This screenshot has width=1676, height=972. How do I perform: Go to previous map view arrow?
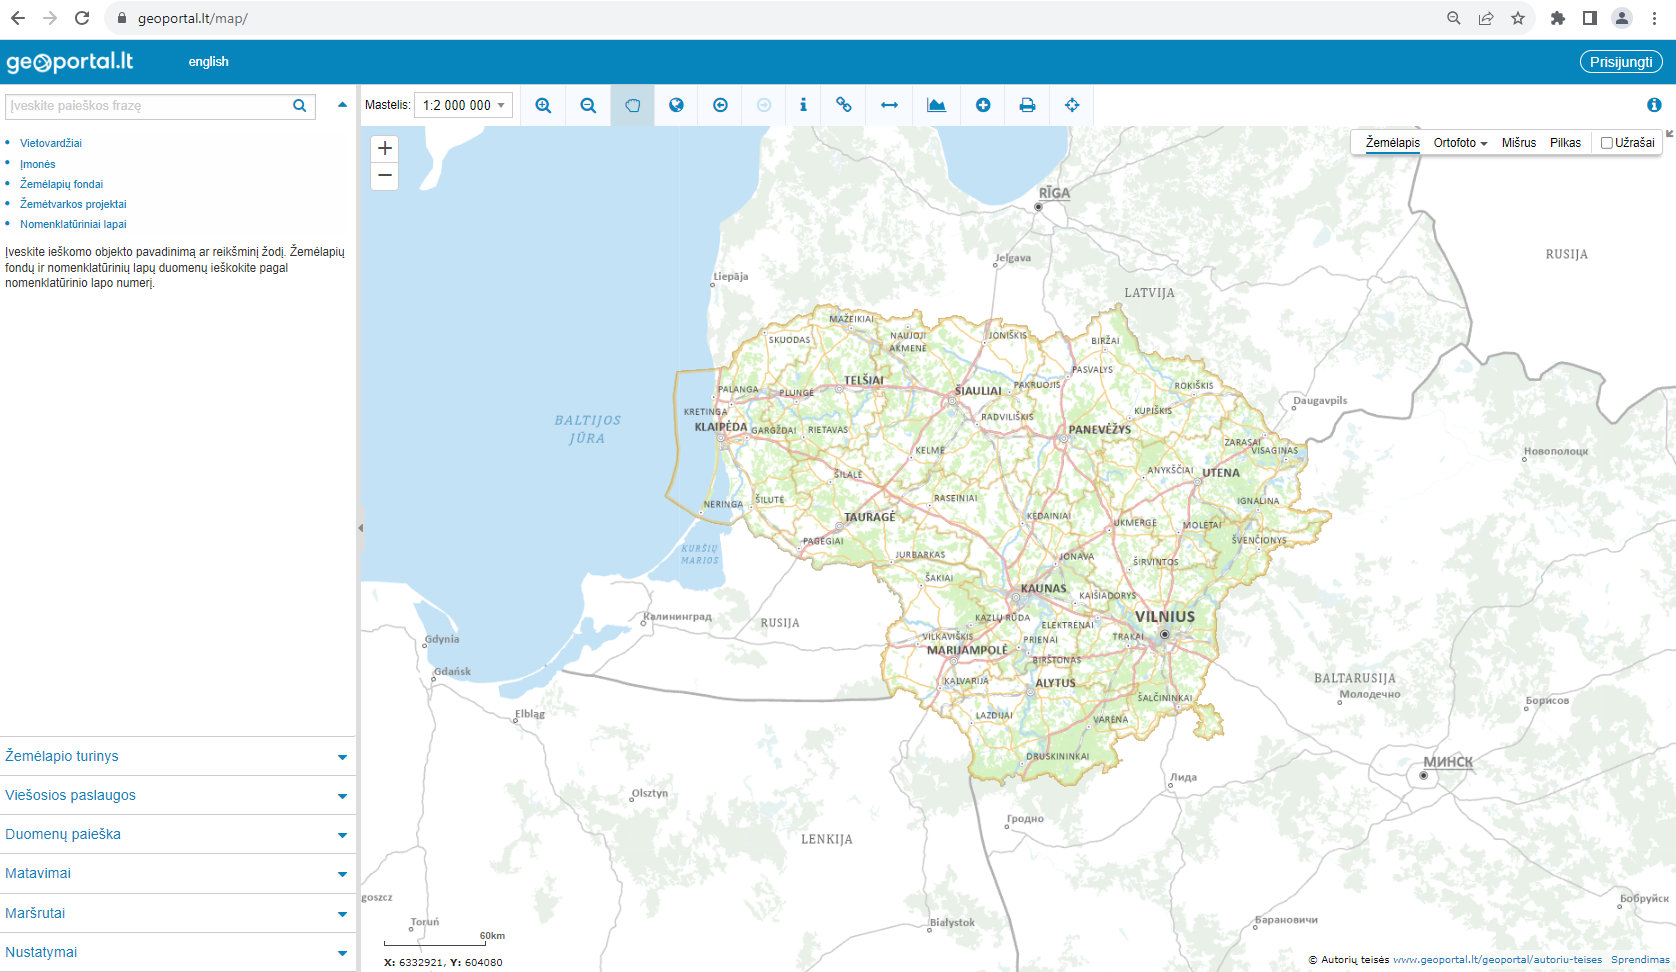pyautogui.click(x=720, y=105)
